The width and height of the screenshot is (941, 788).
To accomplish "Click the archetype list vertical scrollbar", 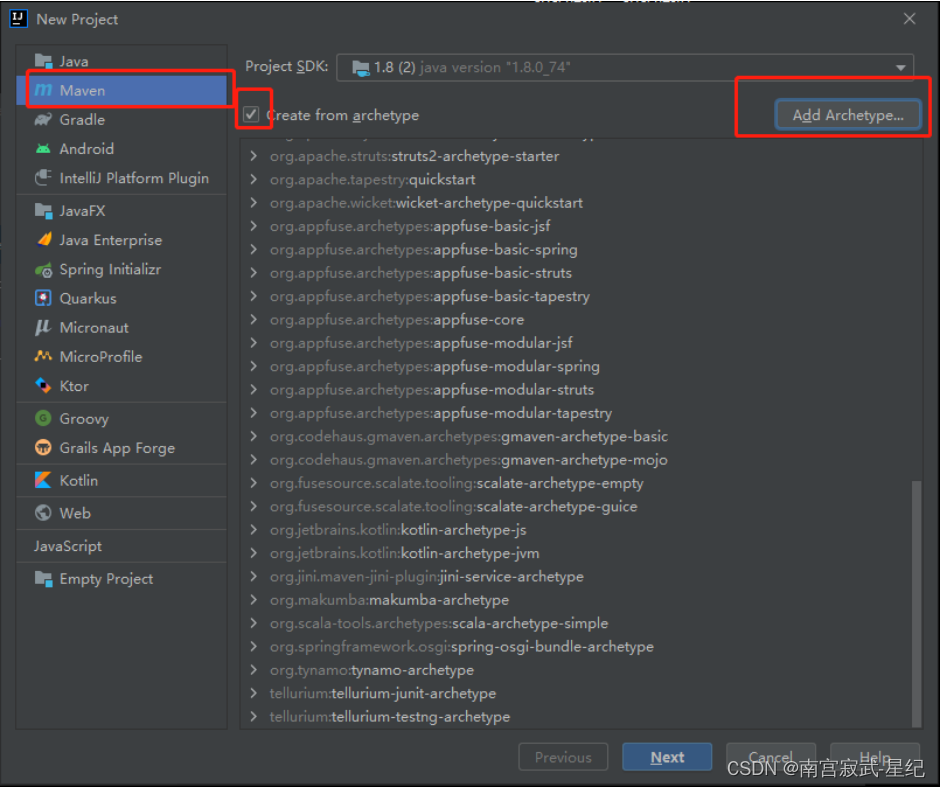I will click(916, 603).
